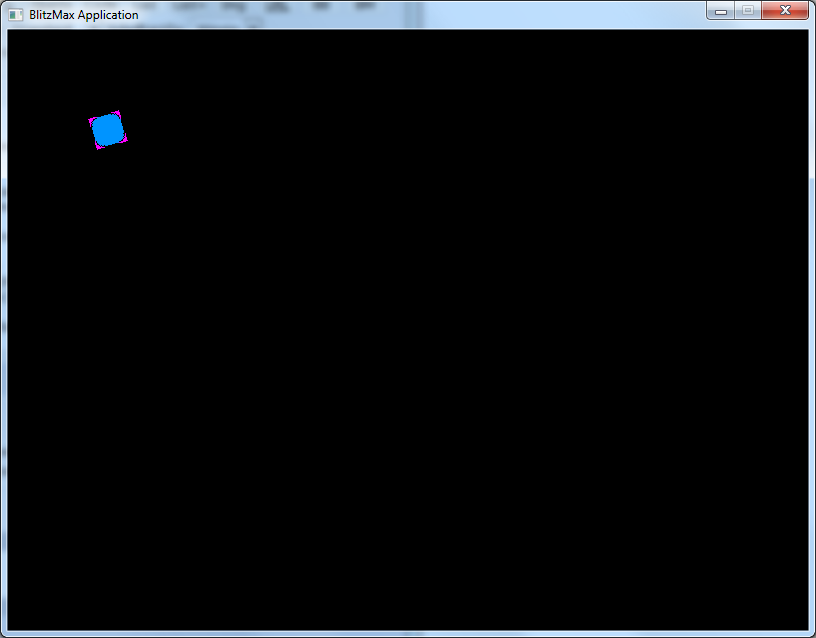This screenshot has width=816, height=638.
Task: Maximize the BlitzMax Application window
Action: point(746,11)
